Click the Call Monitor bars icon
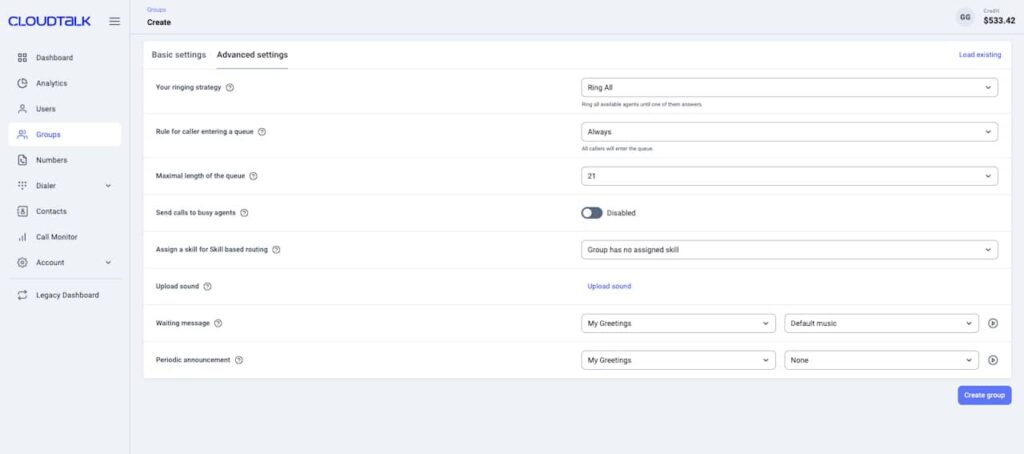 click(22, 237)
